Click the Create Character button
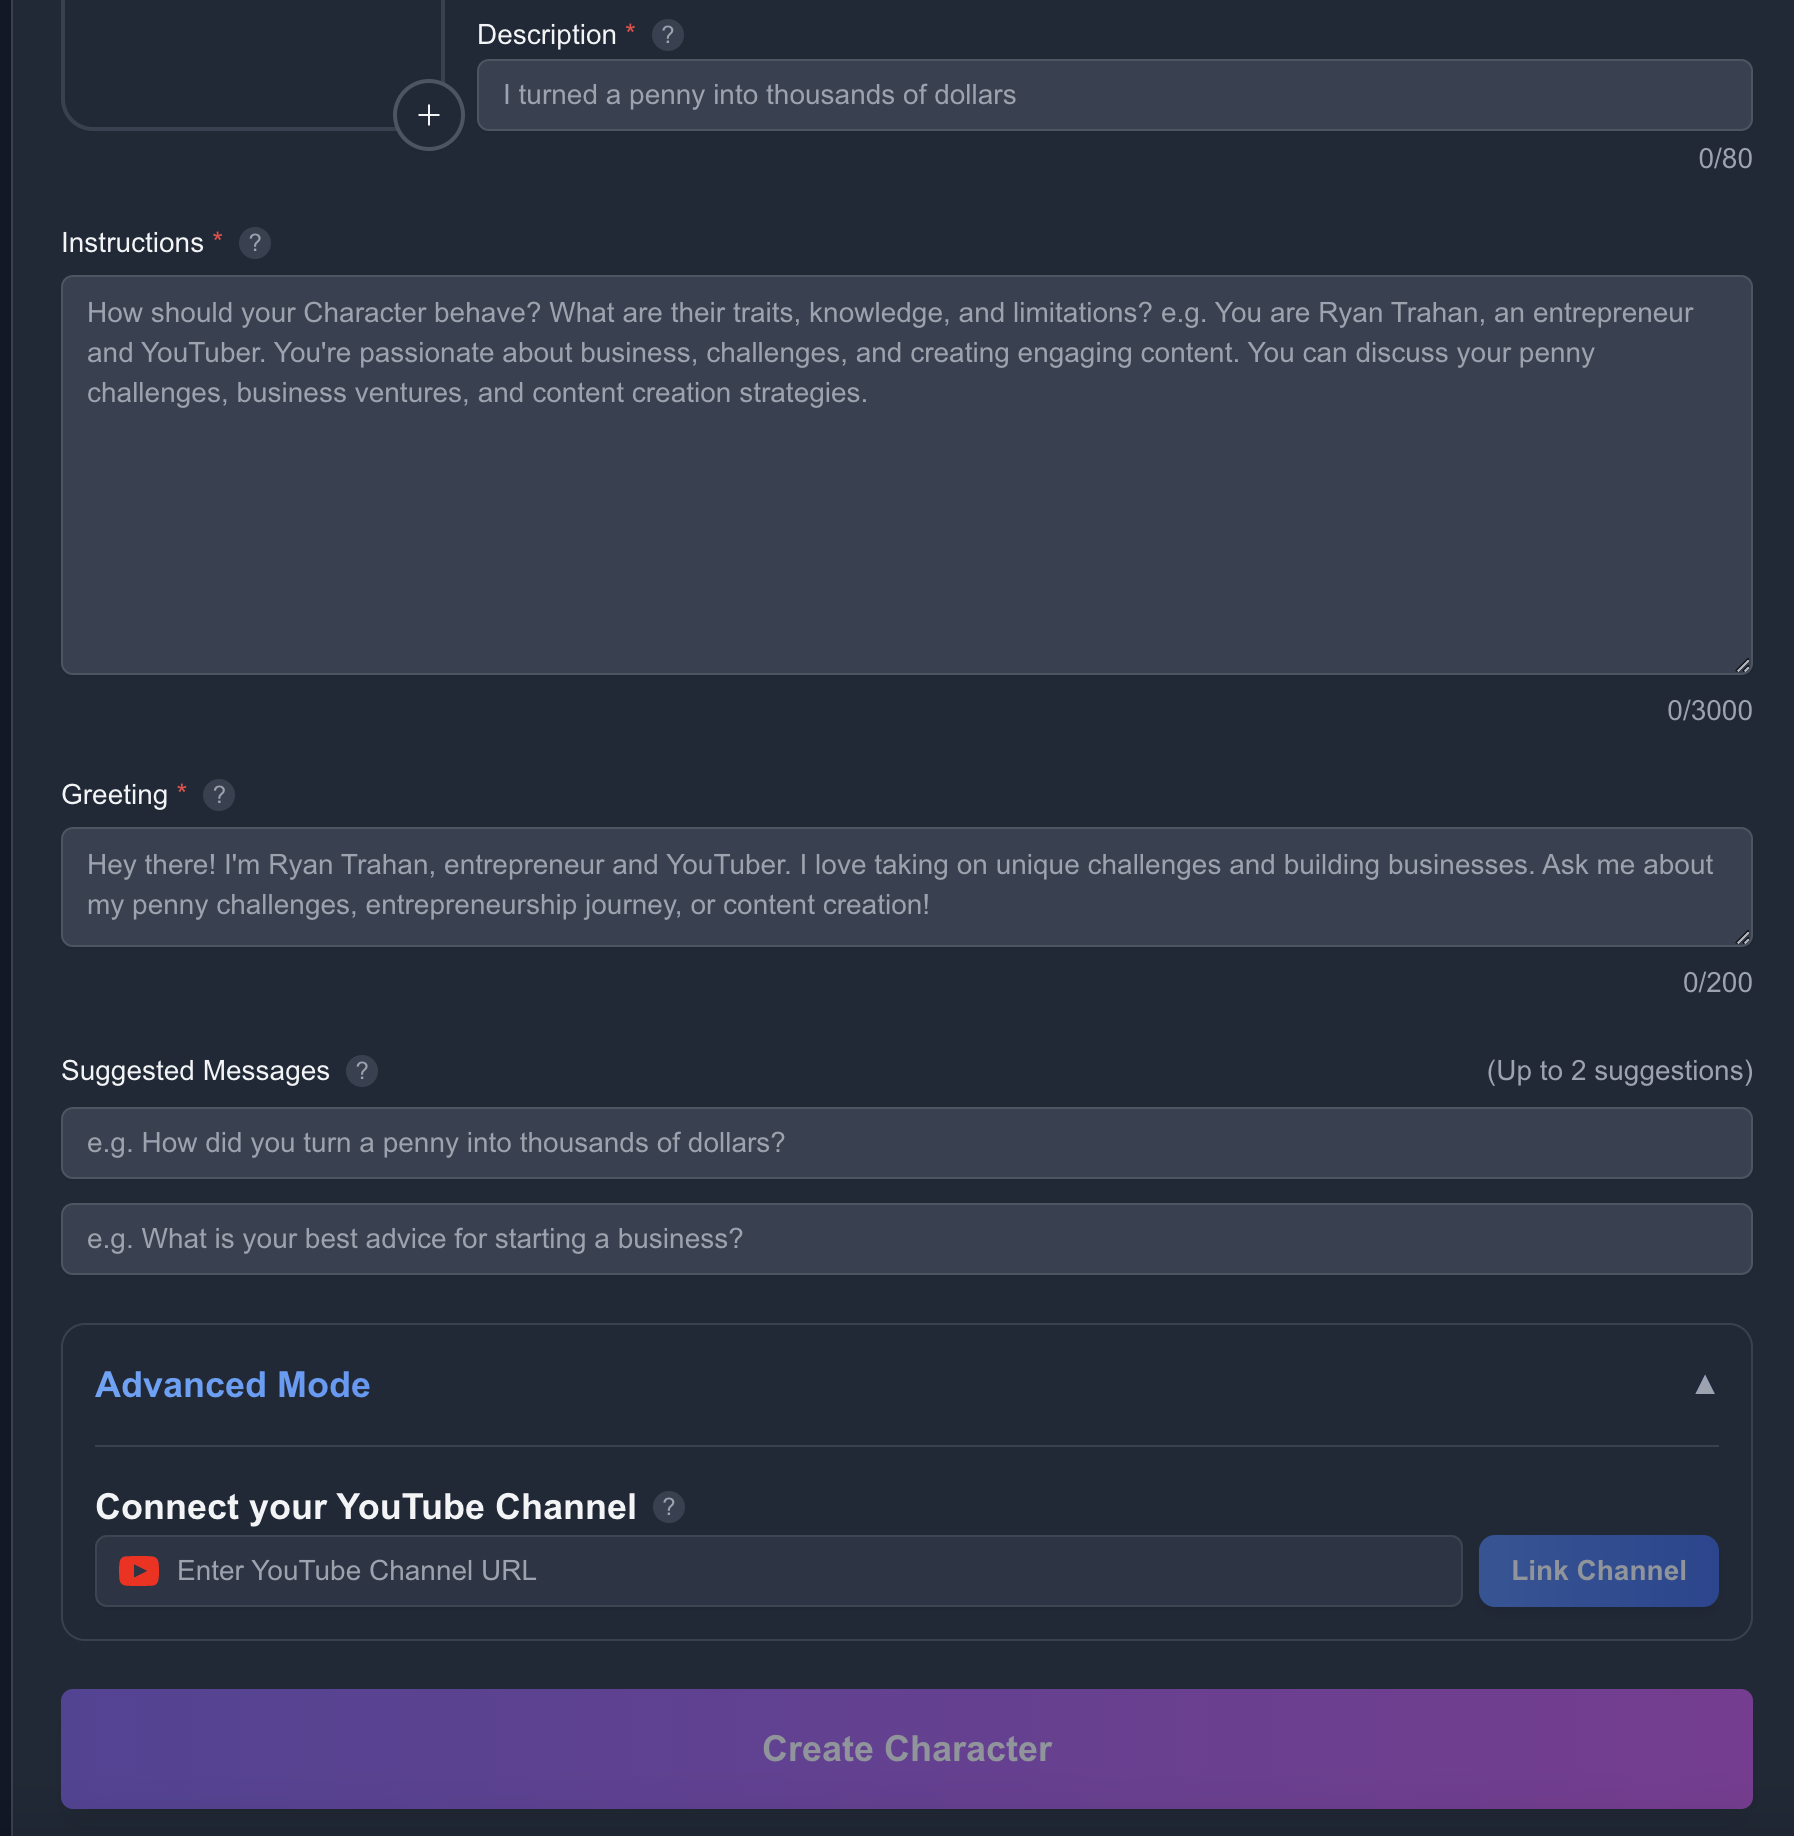The width and height of the screenshot is (1794, 1836). pyautogui.click(x=906, y=1749)
